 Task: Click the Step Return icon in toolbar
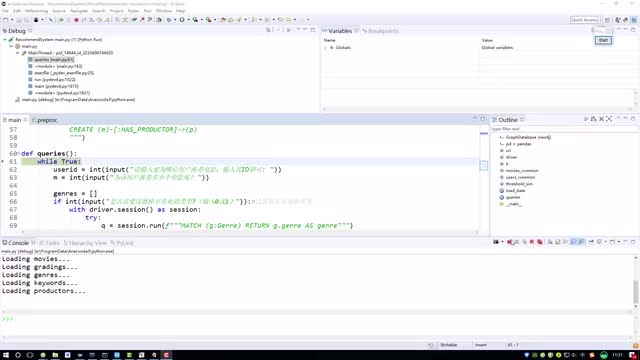click(107, 20)
